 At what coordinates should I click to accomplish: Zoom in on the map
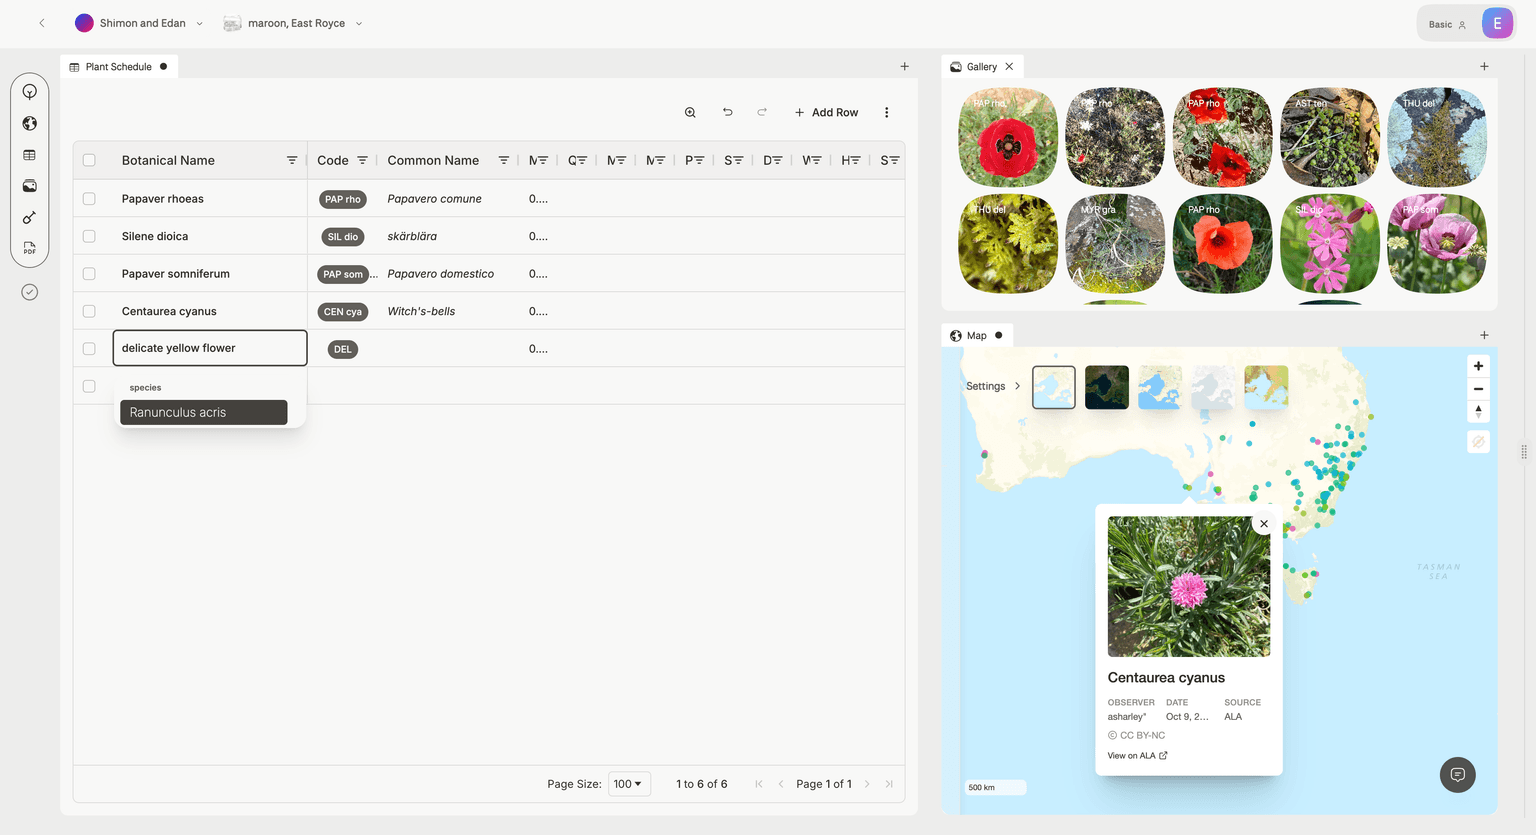(1478, 366)
